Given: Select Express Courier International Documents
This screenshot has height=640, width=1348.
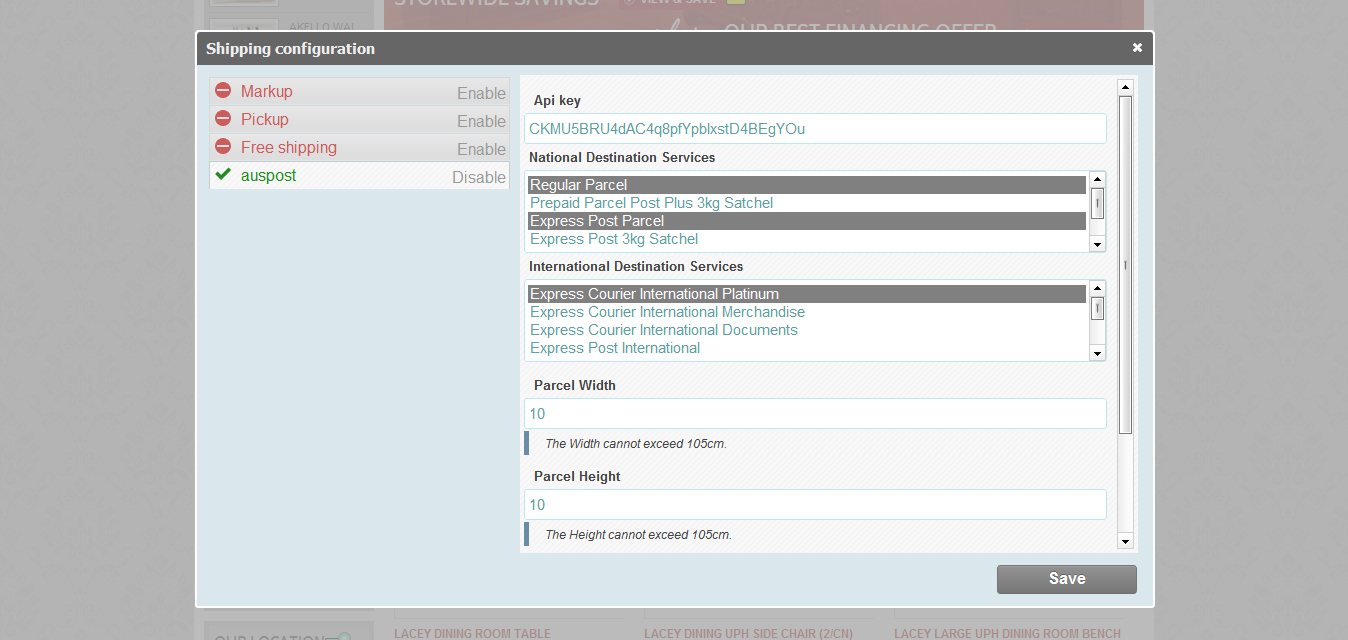Looking at the screenshot, I should tap(807, 330).
